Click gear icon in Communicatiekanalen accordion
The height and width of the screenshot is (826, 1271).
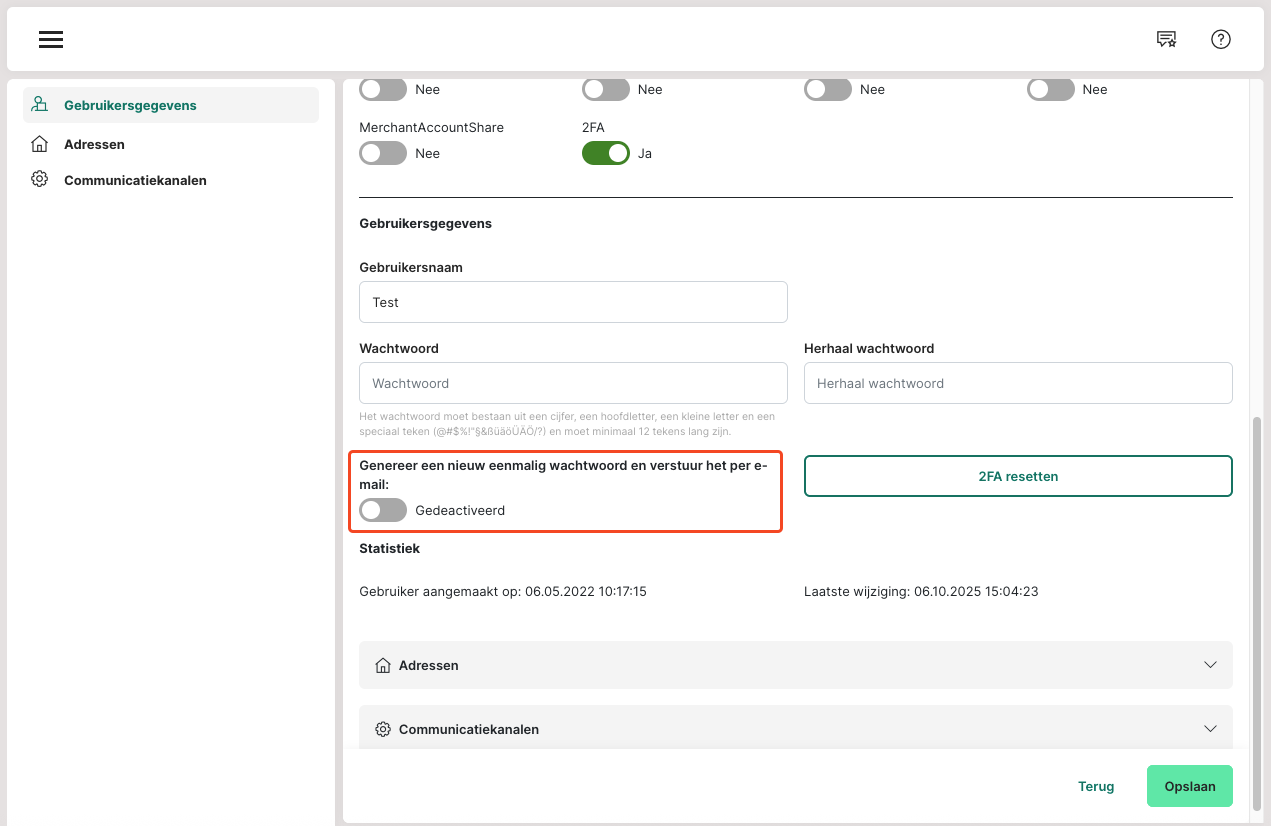pyautogui.click(x=382, y=729)
